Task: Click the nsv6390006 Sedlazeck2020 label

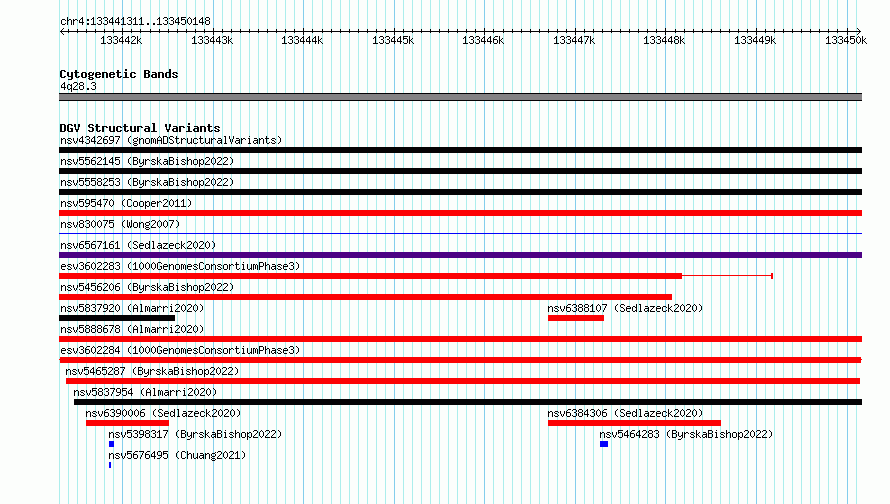Action: pos(163,413)
